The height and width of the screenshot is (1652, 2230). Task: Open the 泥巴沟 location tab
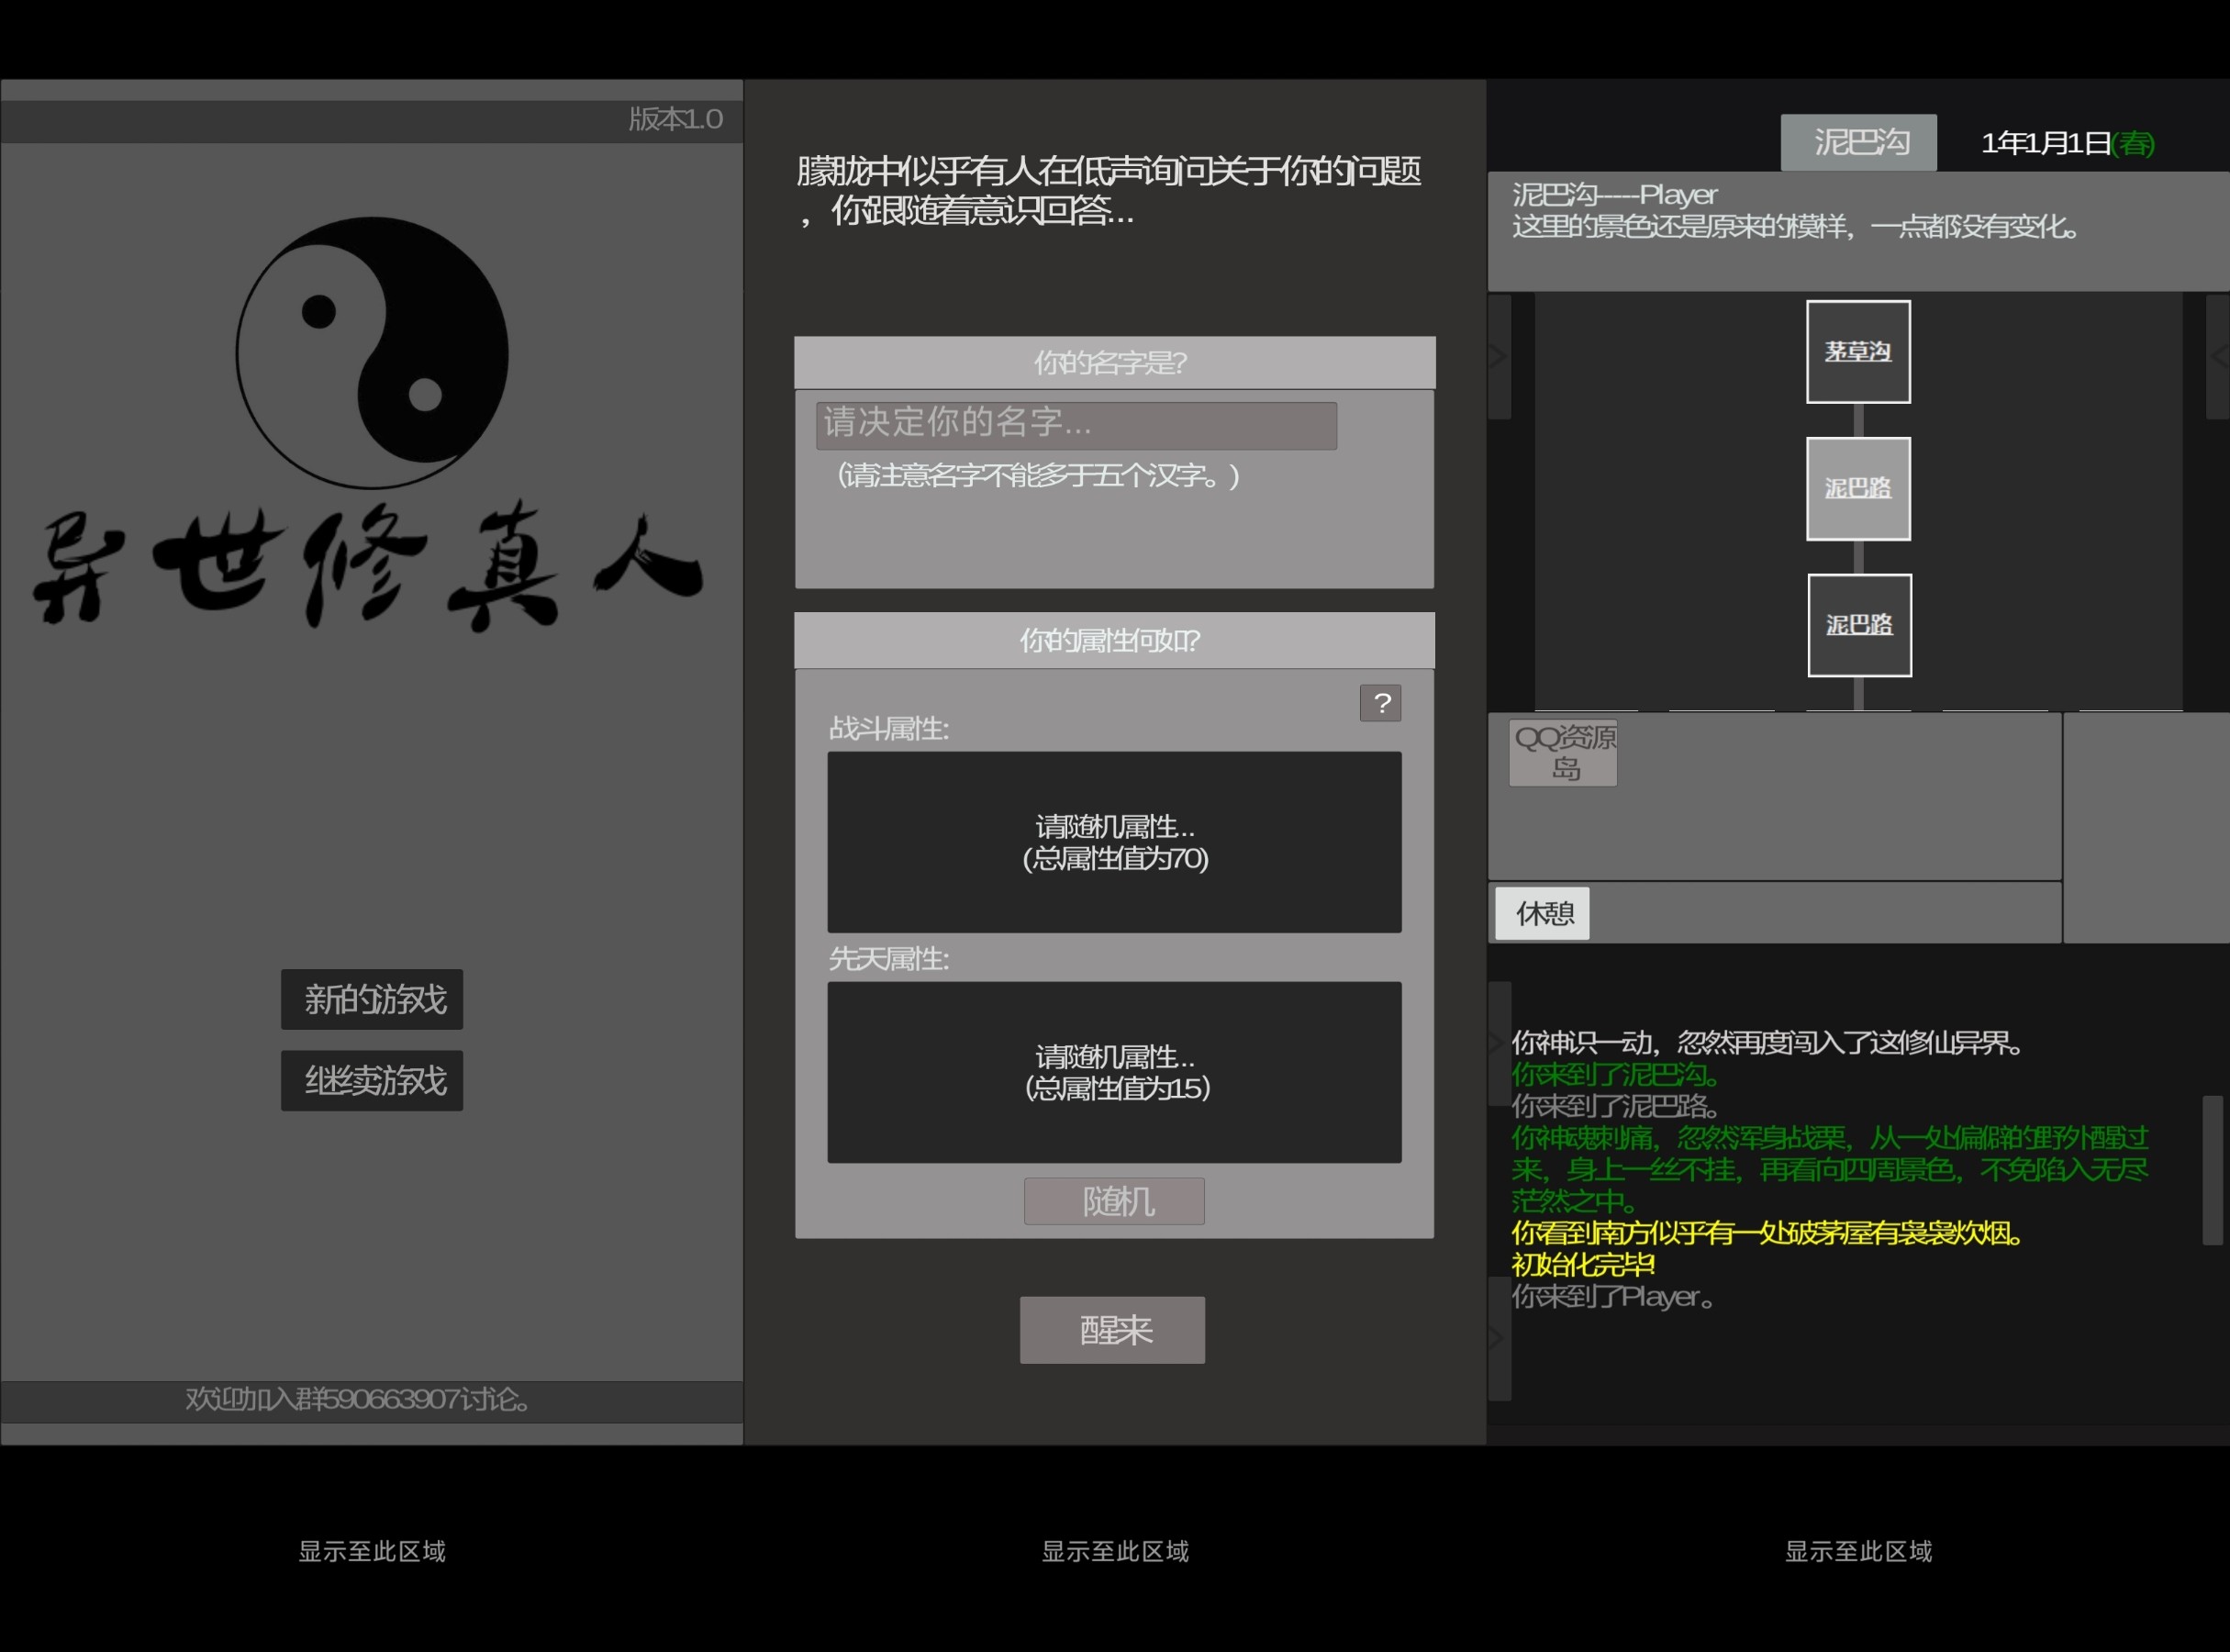[1858, 143]
